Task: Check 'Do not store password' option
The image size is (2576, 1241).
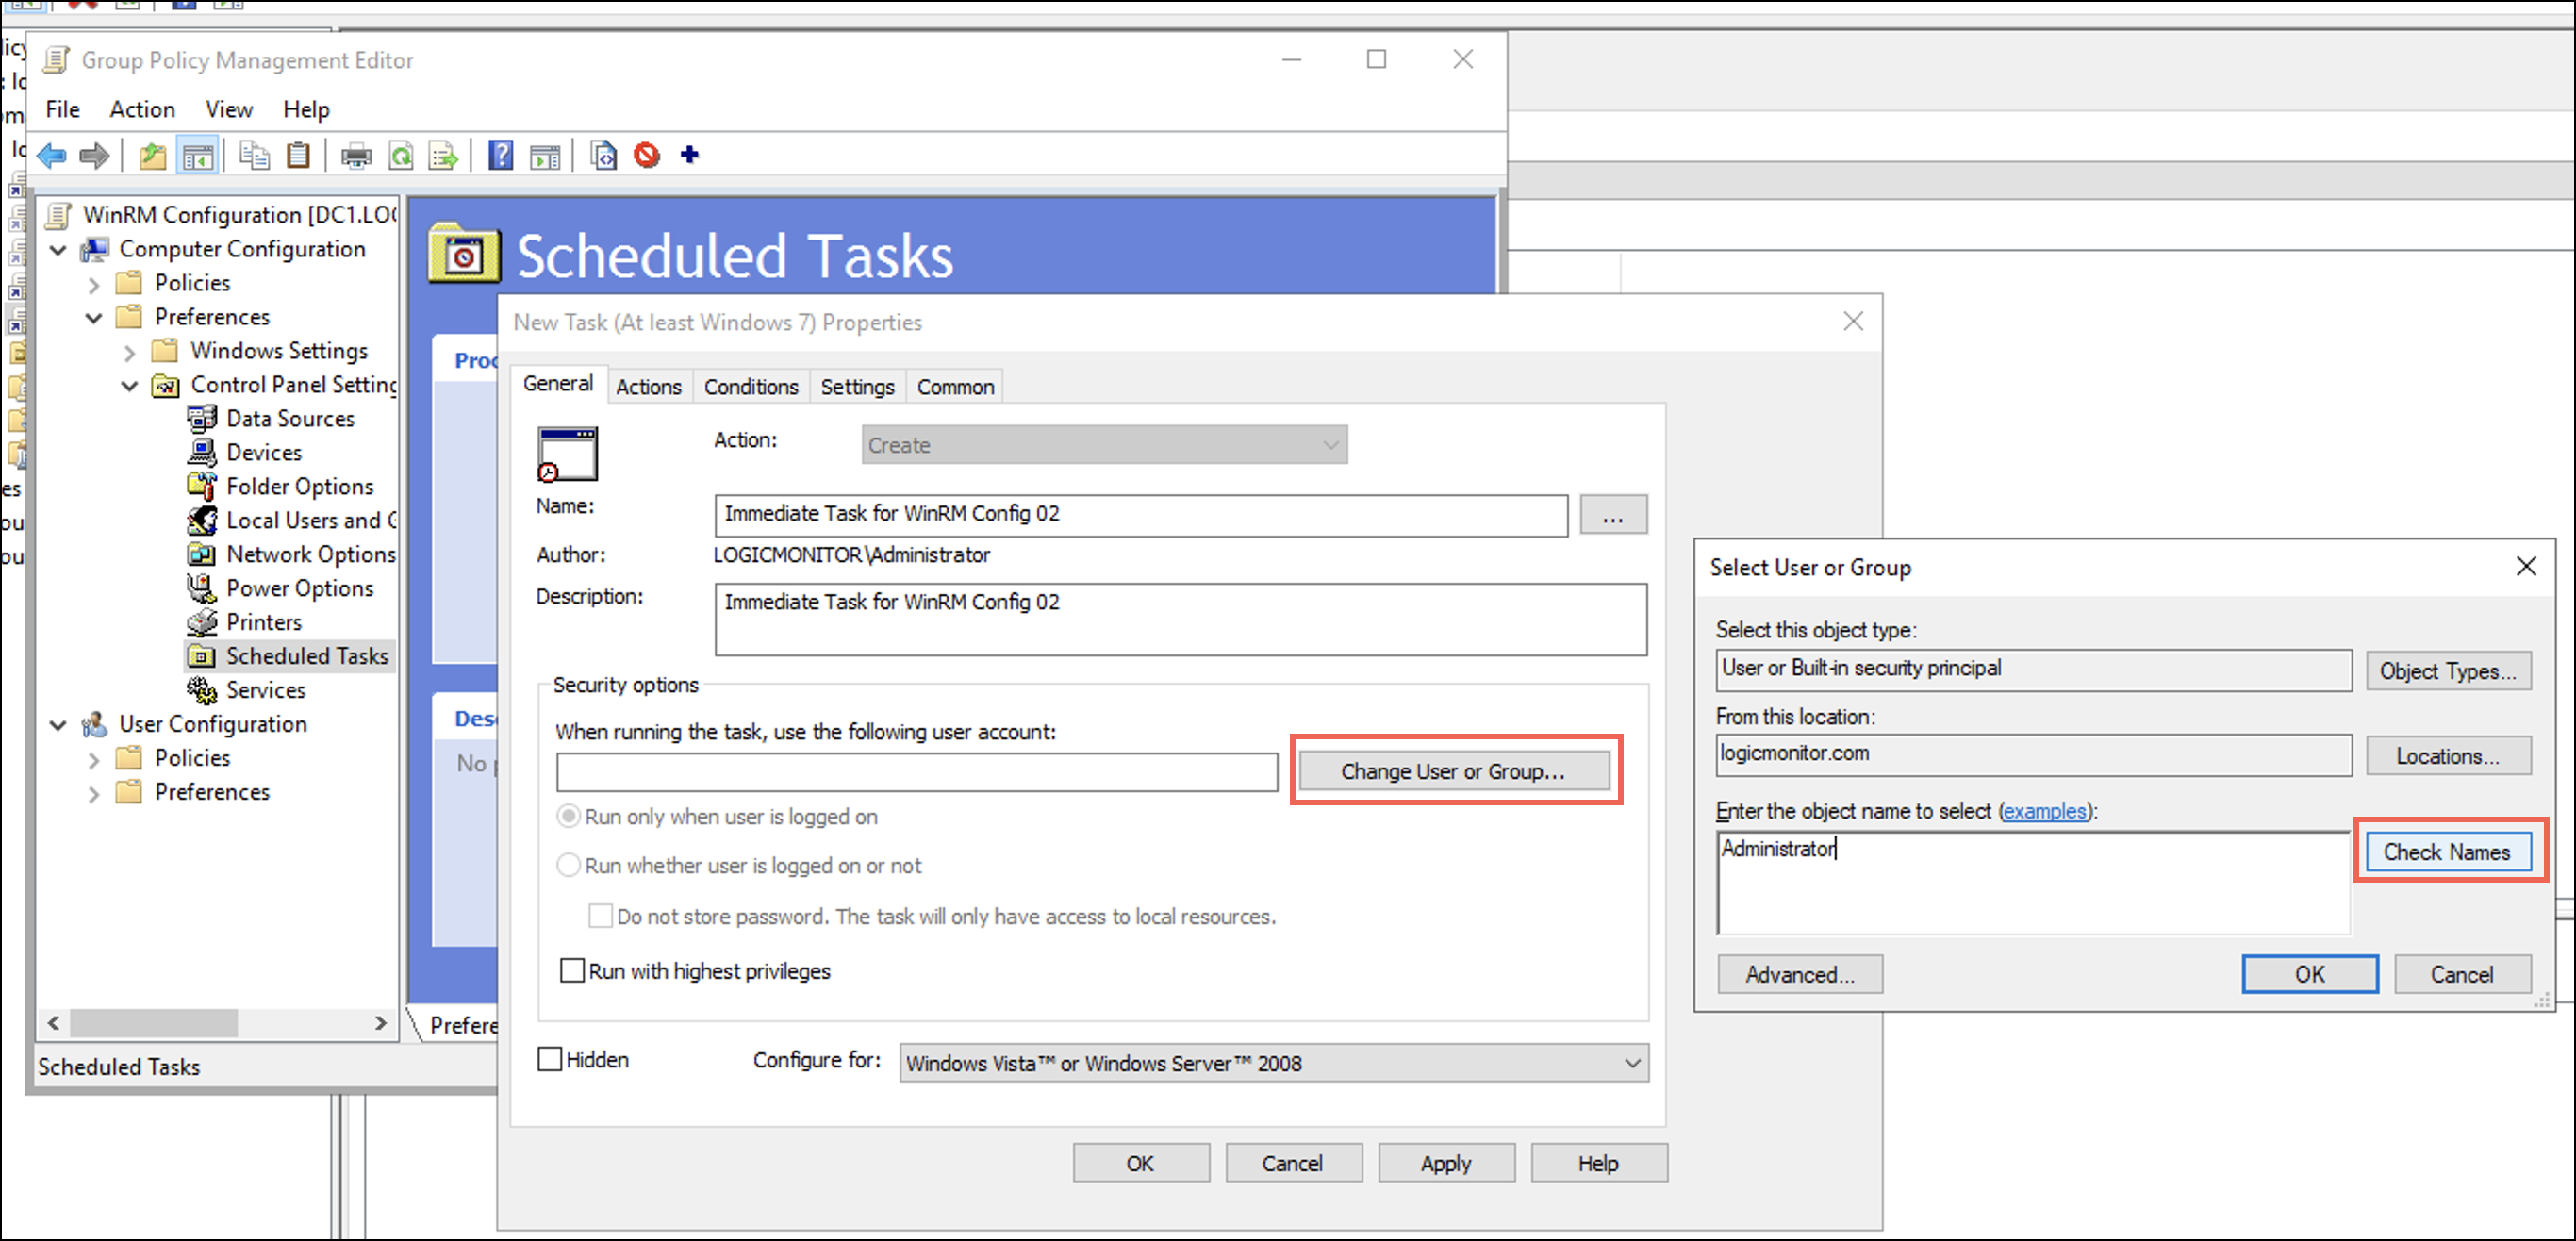Action: (x=600, y=916)
